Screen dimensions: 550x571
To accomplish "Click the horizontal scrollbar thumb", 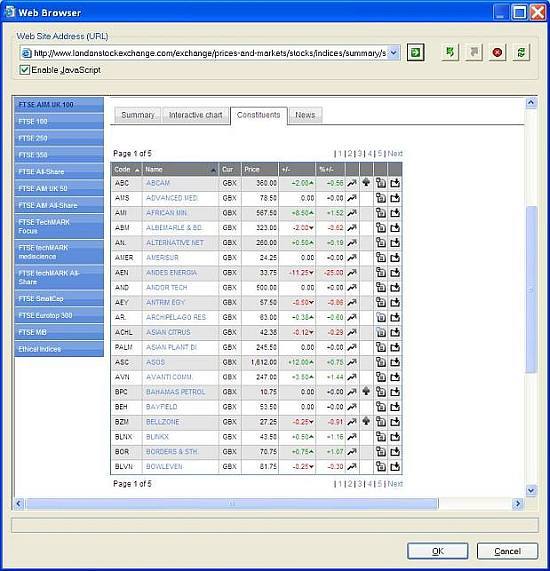I will (x=232, y=504).
